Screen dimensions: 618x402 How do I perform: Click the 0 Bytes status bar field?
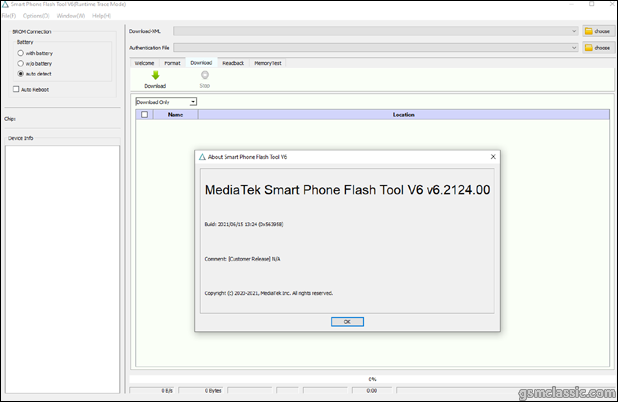(x=201, y=391)
